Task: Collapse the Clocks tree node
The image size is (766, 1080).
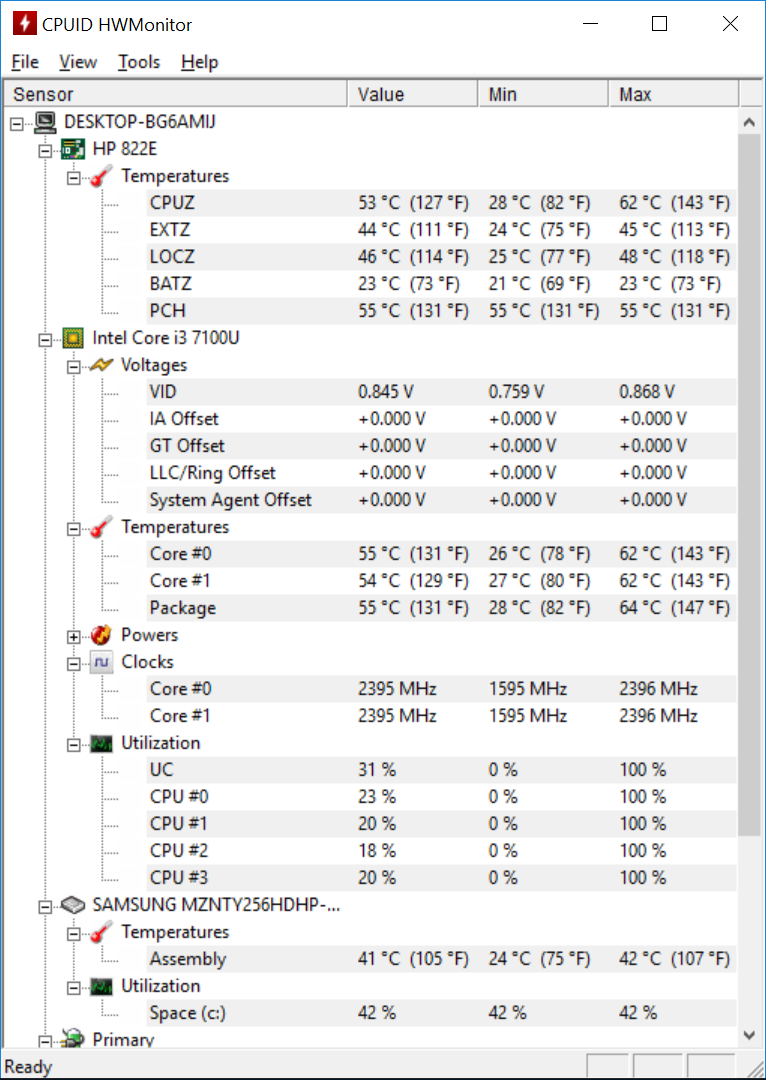Action: (x=73, y=663)
